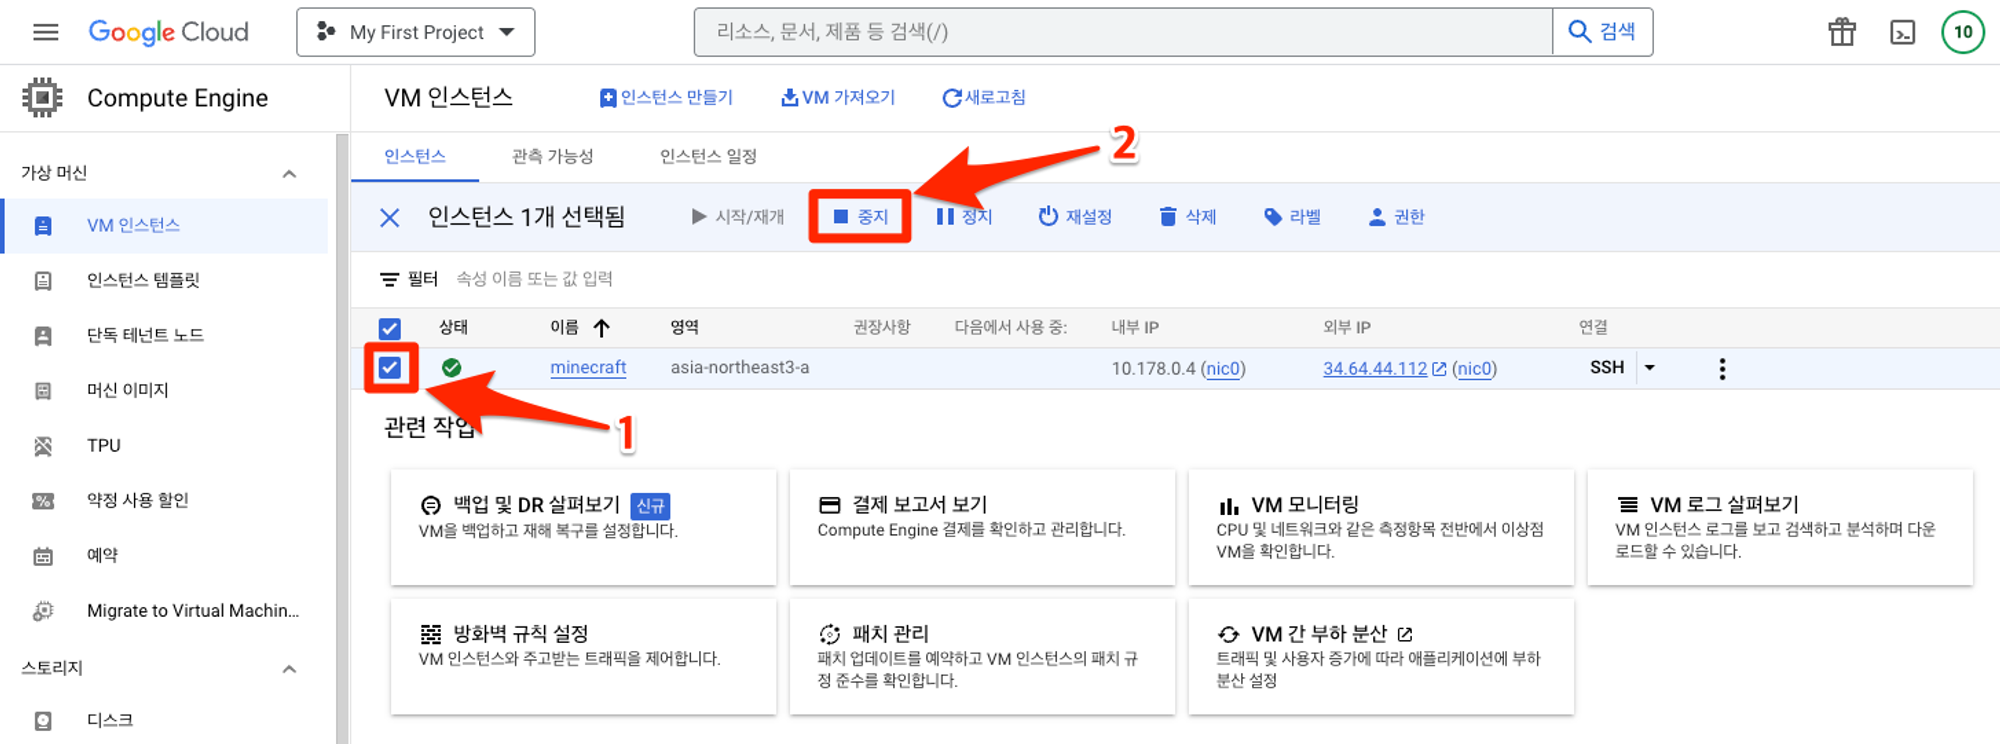Click the SSH connect button
The height and width of the screenshot is (744, 2000).
1607,368
